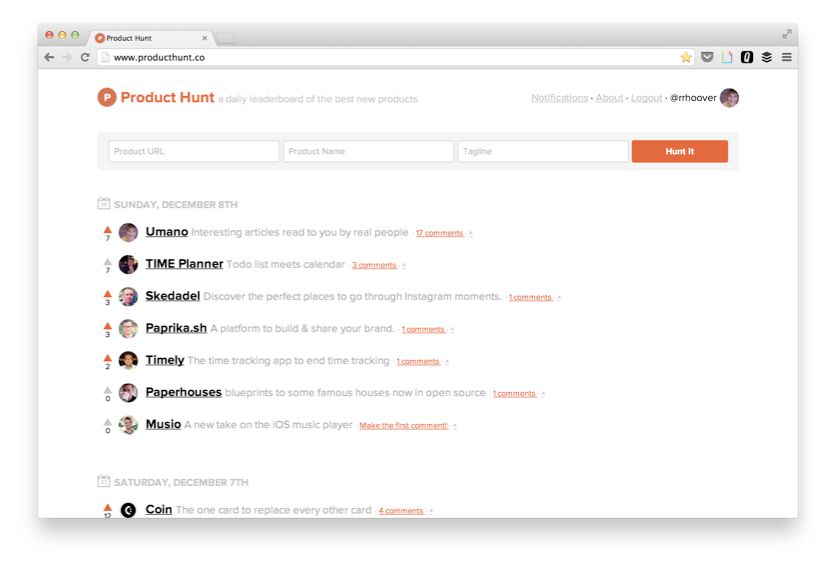Image resolution: width=835 pixels, height=569 pixels.
Task: Click the browser back arrow
Action: 49,57
